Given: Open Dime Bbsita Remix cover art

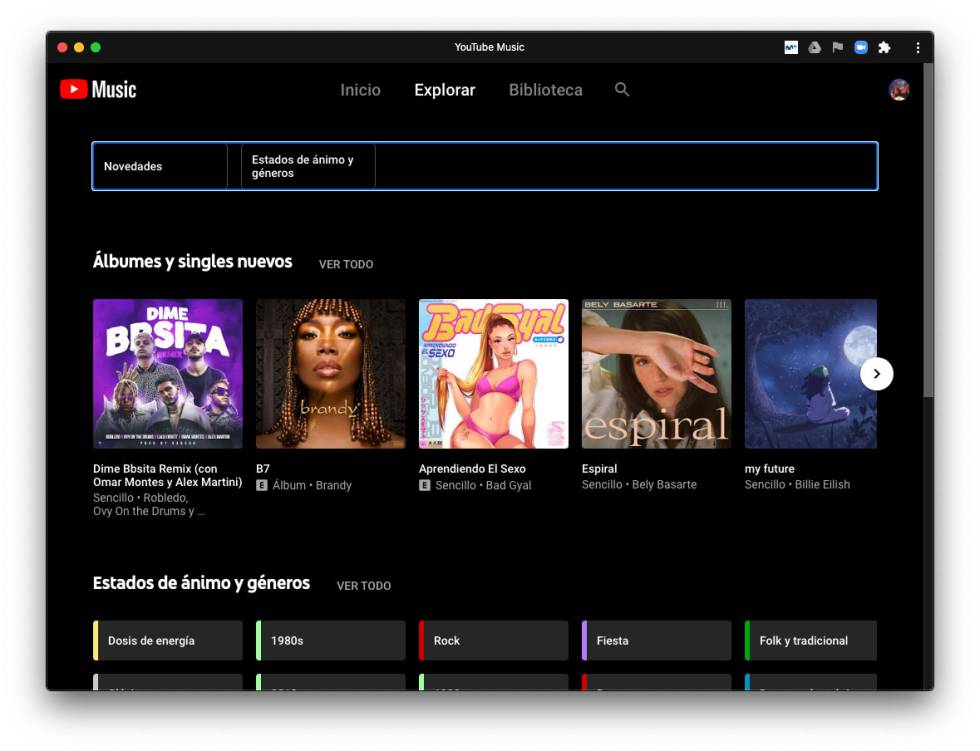Looking at the screenshot, I should coord(168,374).
